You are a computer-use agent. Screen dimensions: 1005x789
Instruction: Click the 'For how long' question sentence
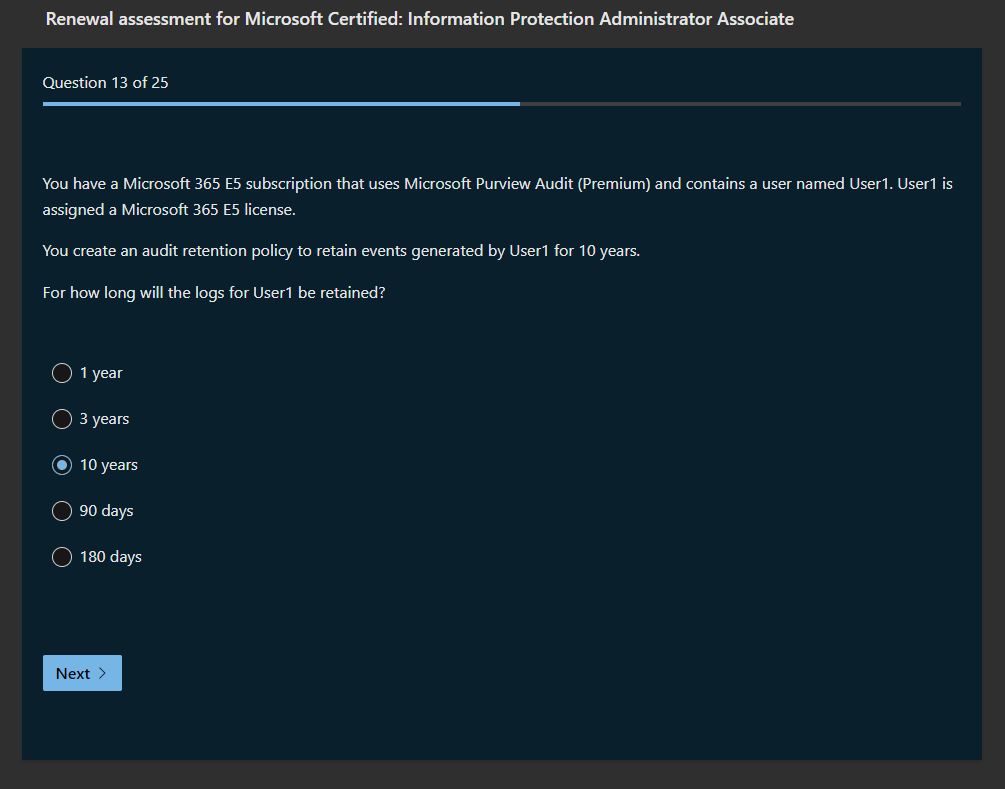(213, 293)
